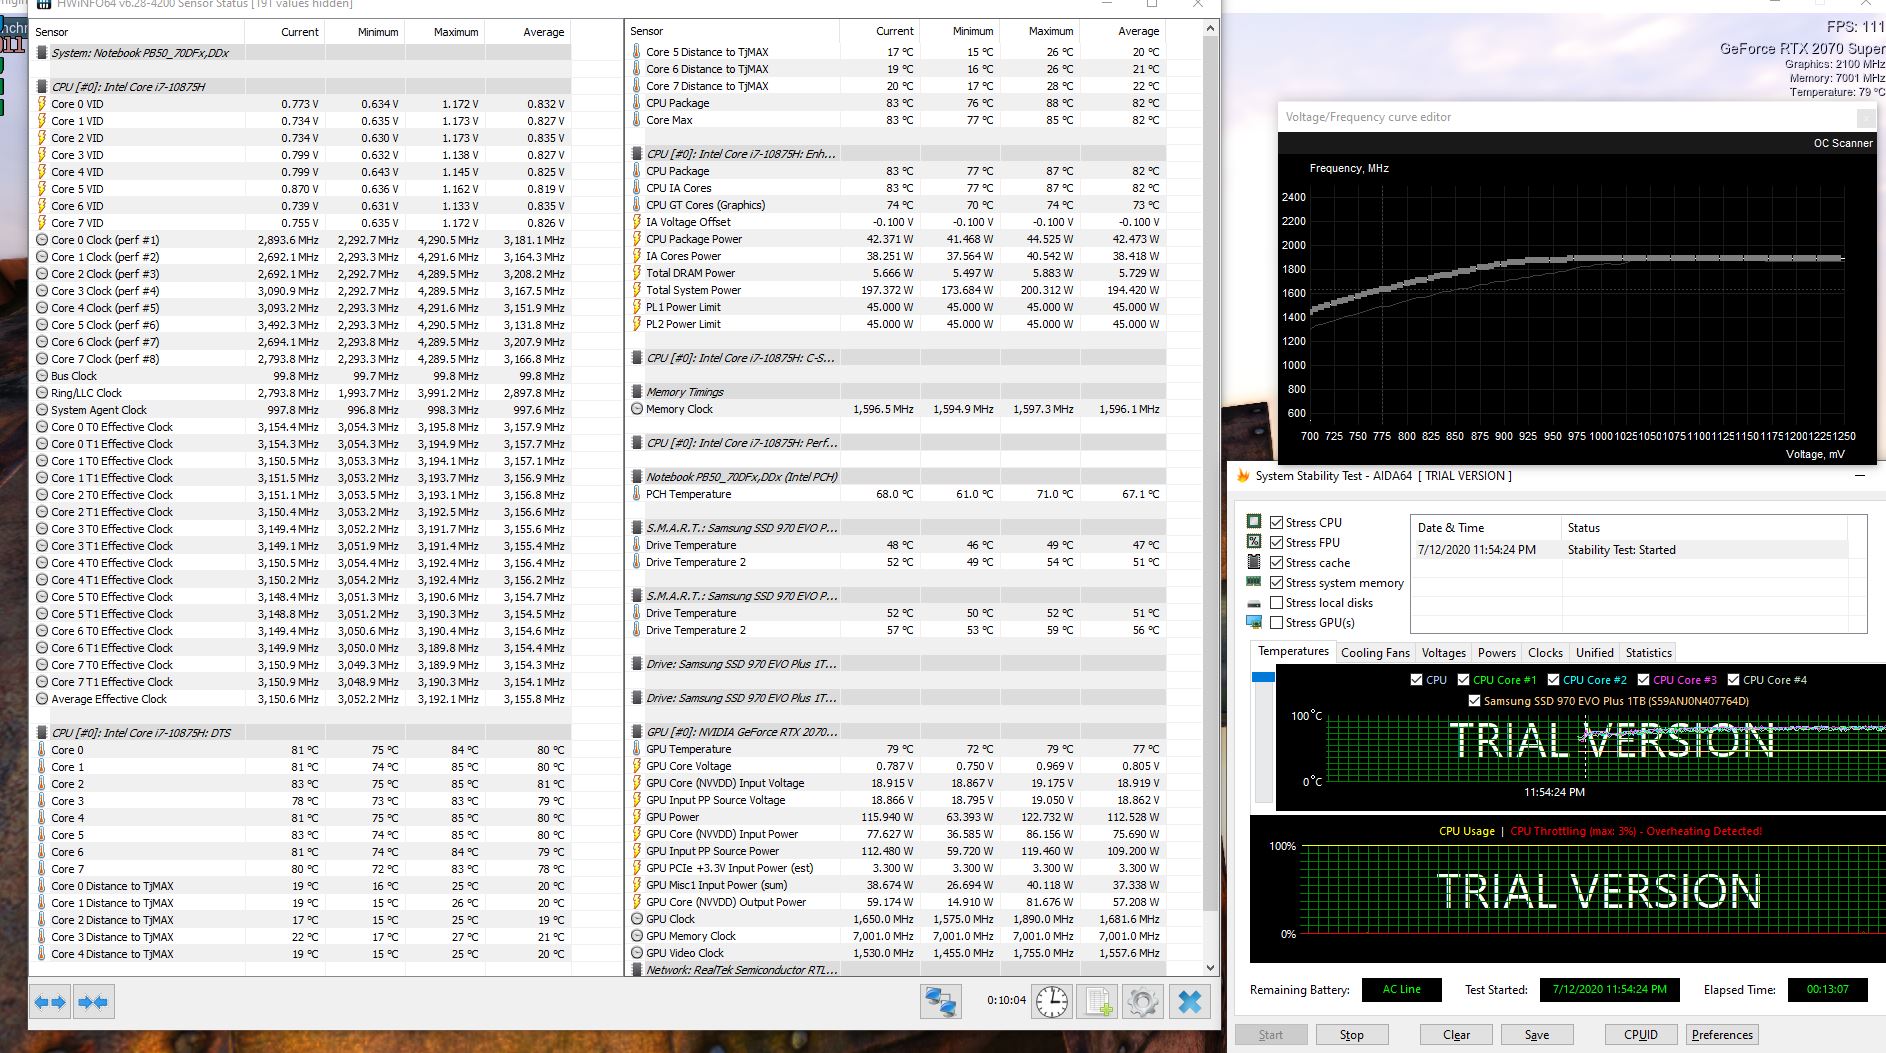
Task: Toggle Stress system memory checkbox
Action: point(1277,582)
